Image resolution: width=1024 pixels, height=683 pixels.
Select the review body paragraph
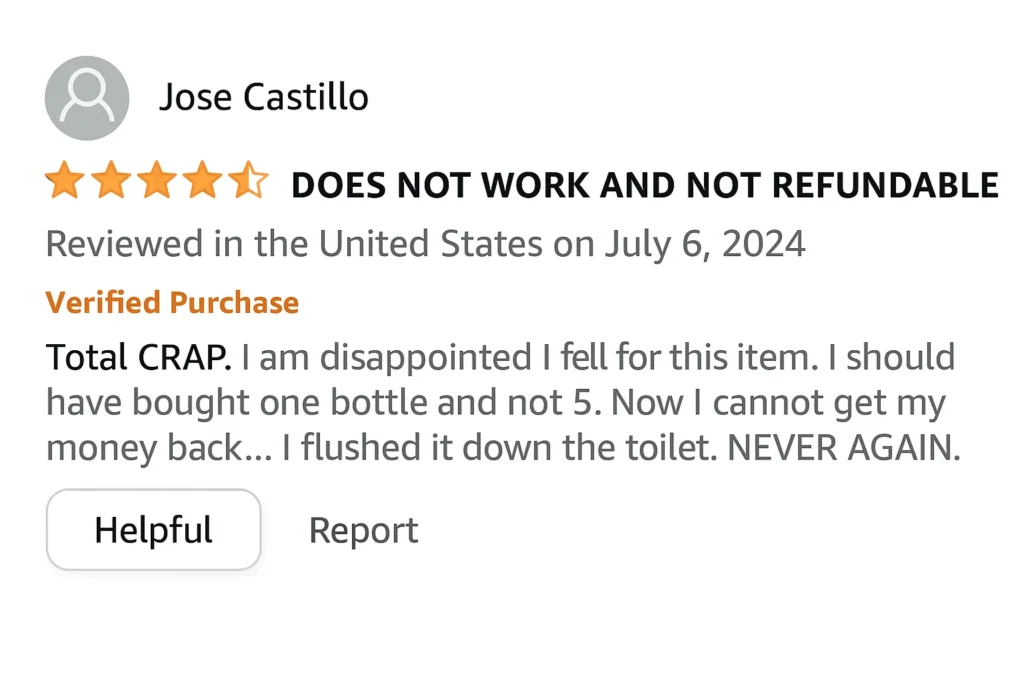(500, 401)
